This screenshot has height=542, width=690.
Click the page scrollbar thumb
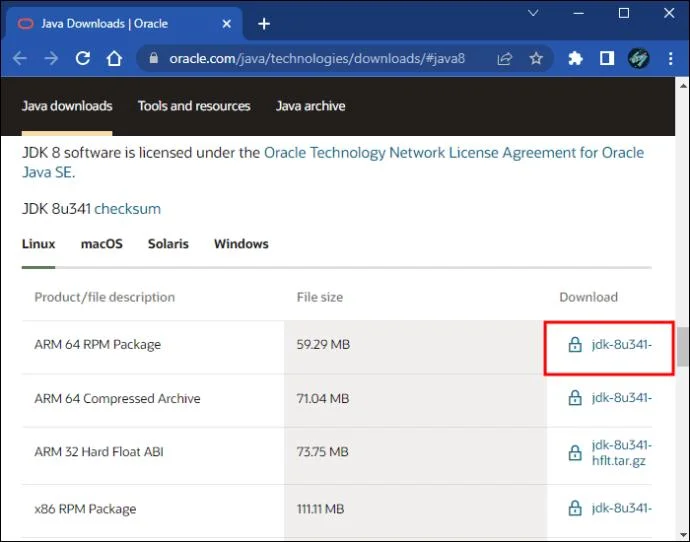point(683,347)
